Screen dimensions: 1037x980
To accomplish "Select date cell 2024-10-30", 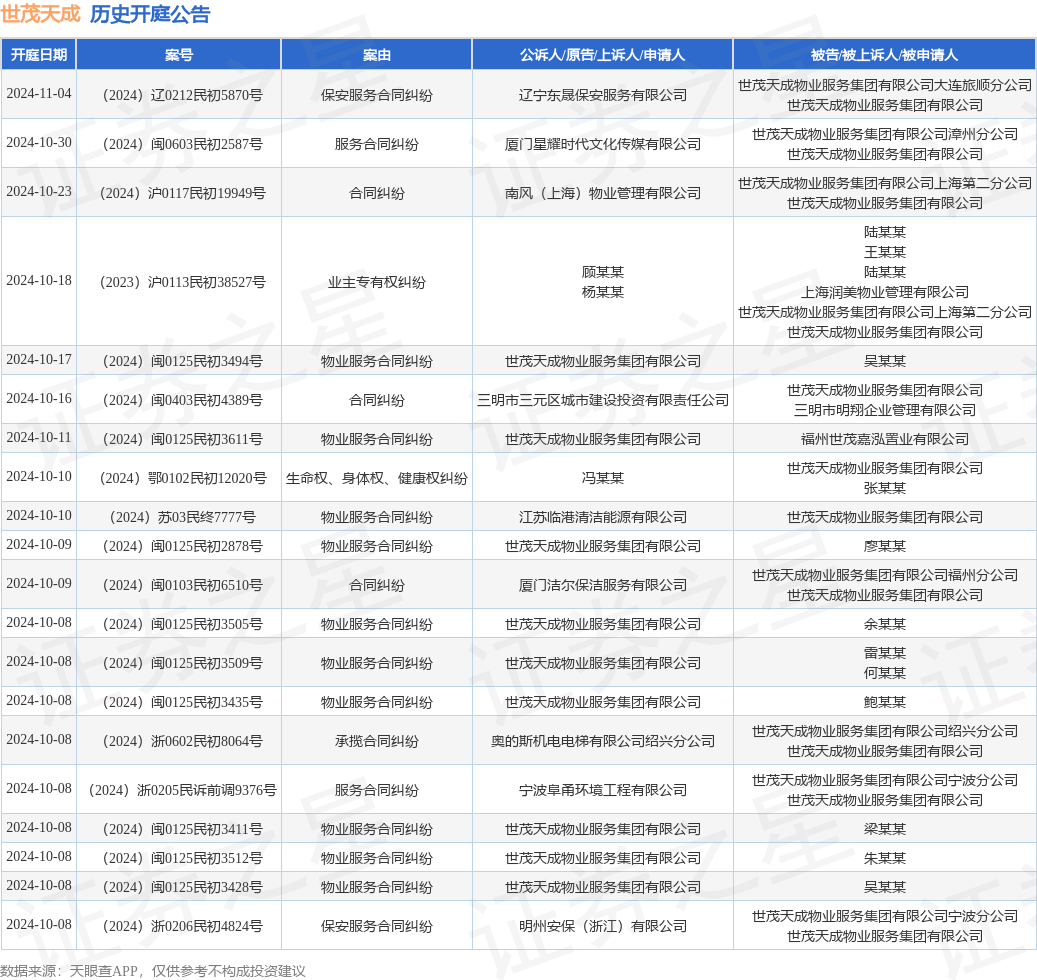I will tap(39, 142).
